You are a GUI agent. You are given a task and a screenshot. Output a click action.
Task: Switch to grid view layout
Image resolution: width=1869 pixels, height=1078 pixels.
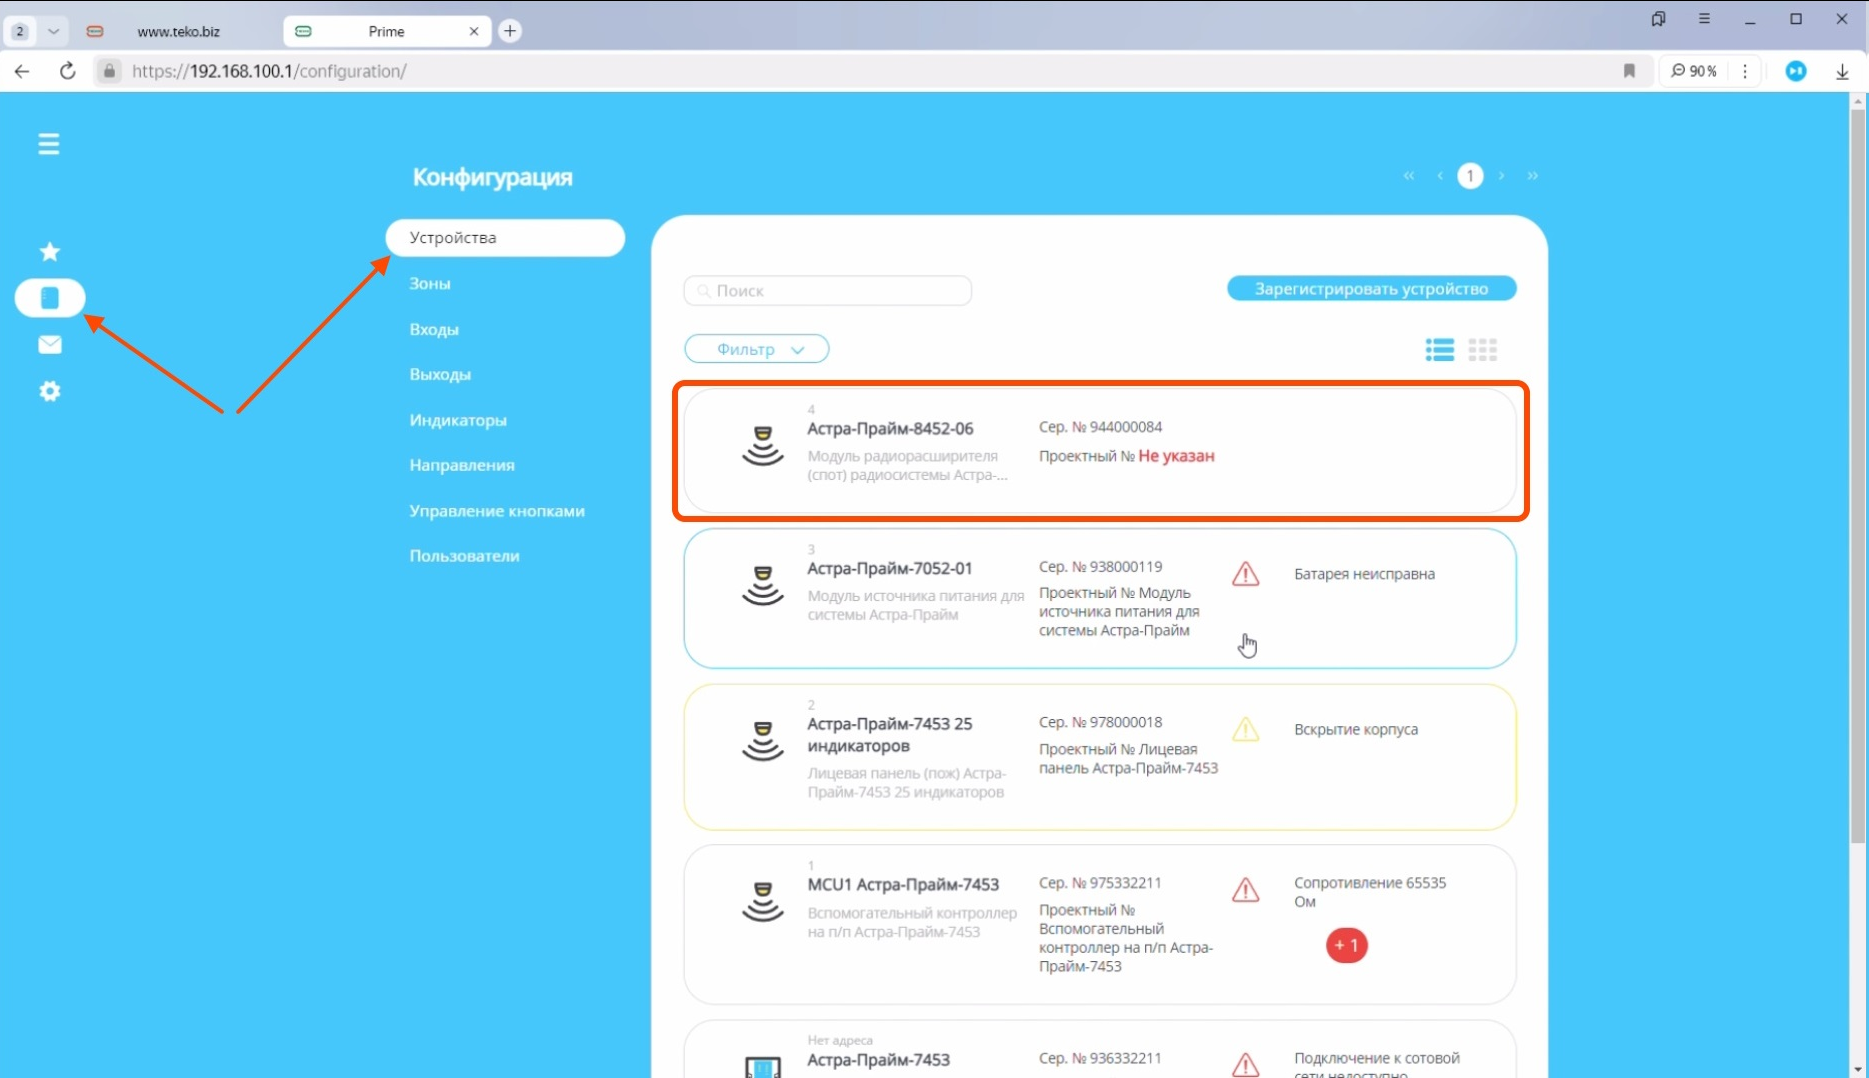tap(1483, 349)
